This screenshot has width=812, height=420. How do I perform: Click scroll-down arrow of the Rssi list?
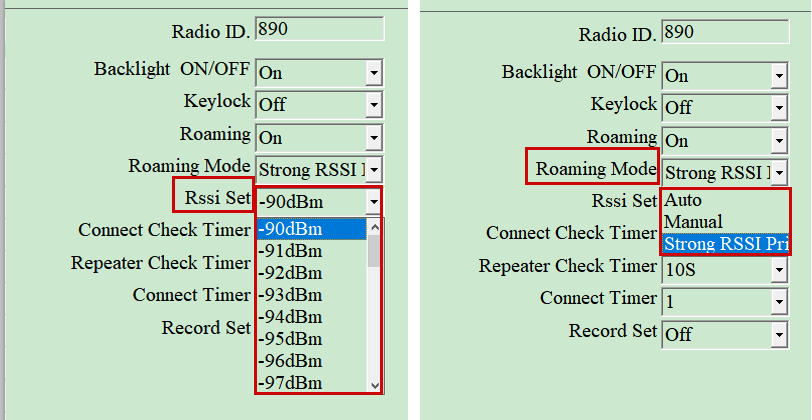375,385
